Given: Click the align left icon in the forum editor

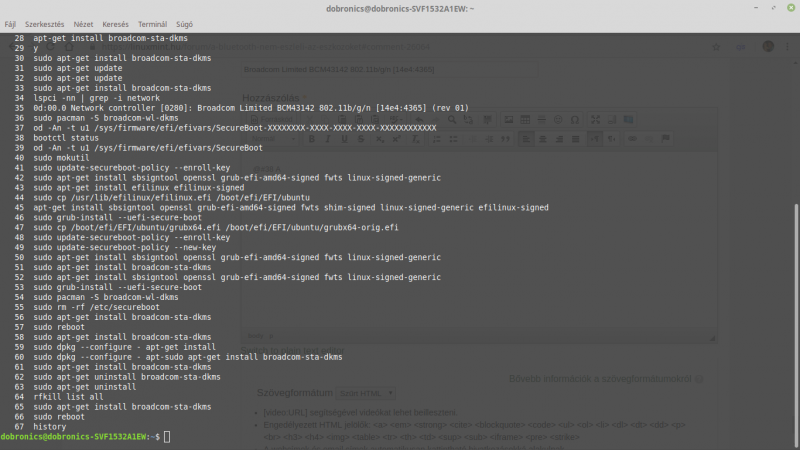Looking at the screenshot, I should point(526,139).
